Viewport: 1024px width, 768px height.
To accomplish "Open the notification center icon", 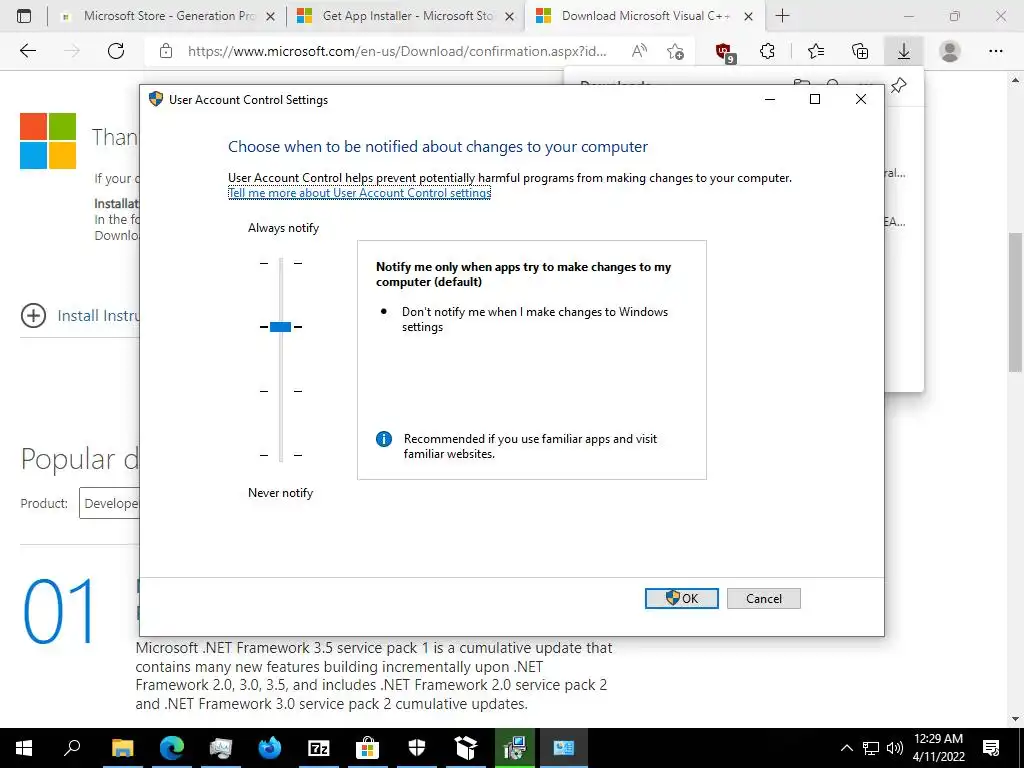I will tap(991, 748).
